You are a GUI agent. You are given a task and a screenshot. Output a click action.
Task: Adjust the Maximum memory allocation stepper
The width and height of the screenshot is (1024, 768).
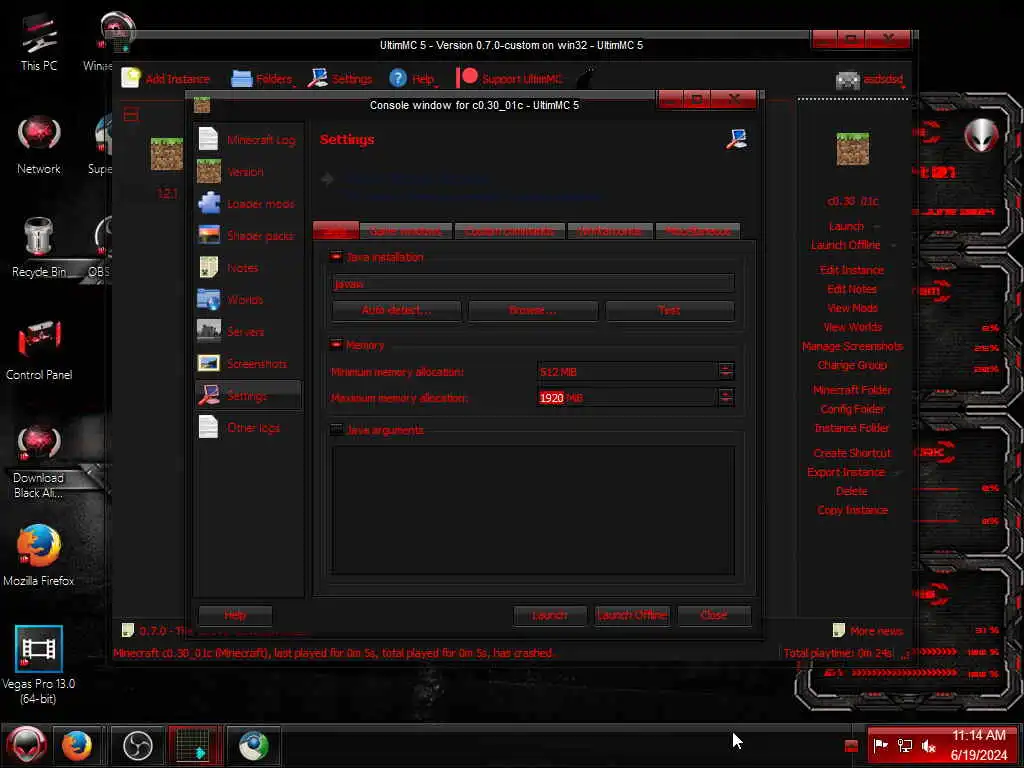[726, 397]
